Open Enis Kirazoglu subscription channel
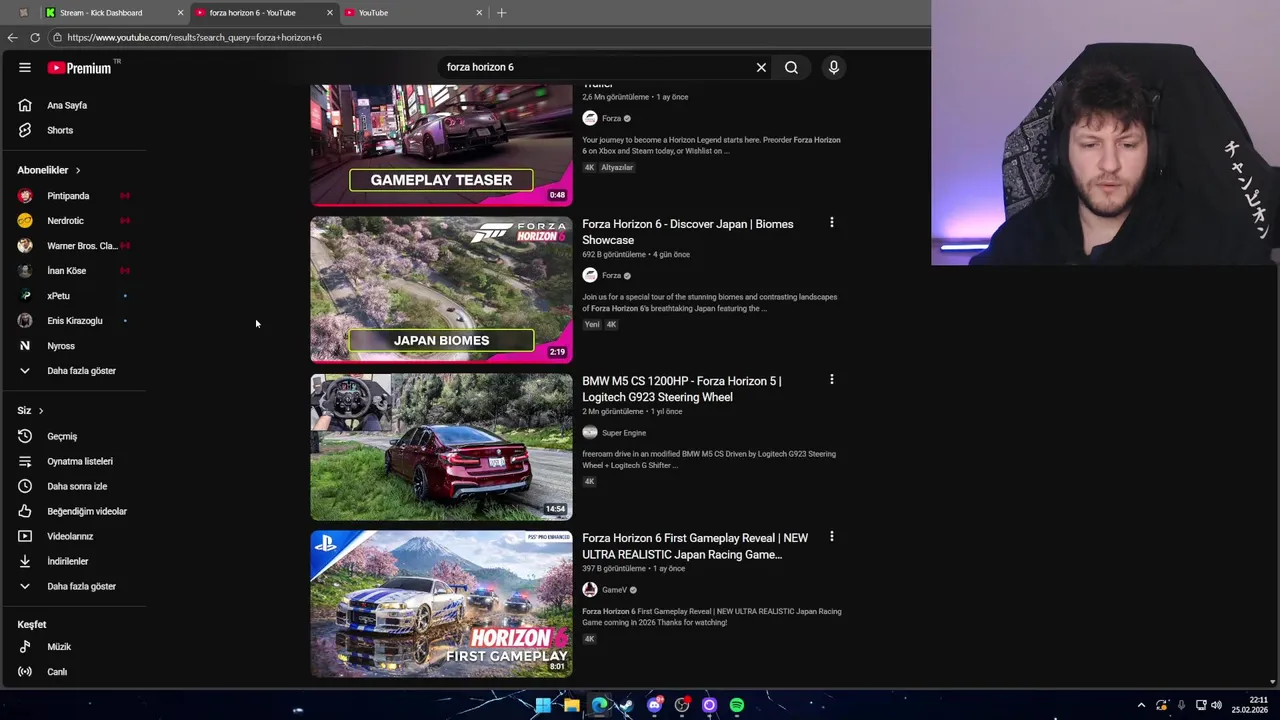The width and height of the screenshot is (1280, 720). pyautogui.click(x=74, y=321)
